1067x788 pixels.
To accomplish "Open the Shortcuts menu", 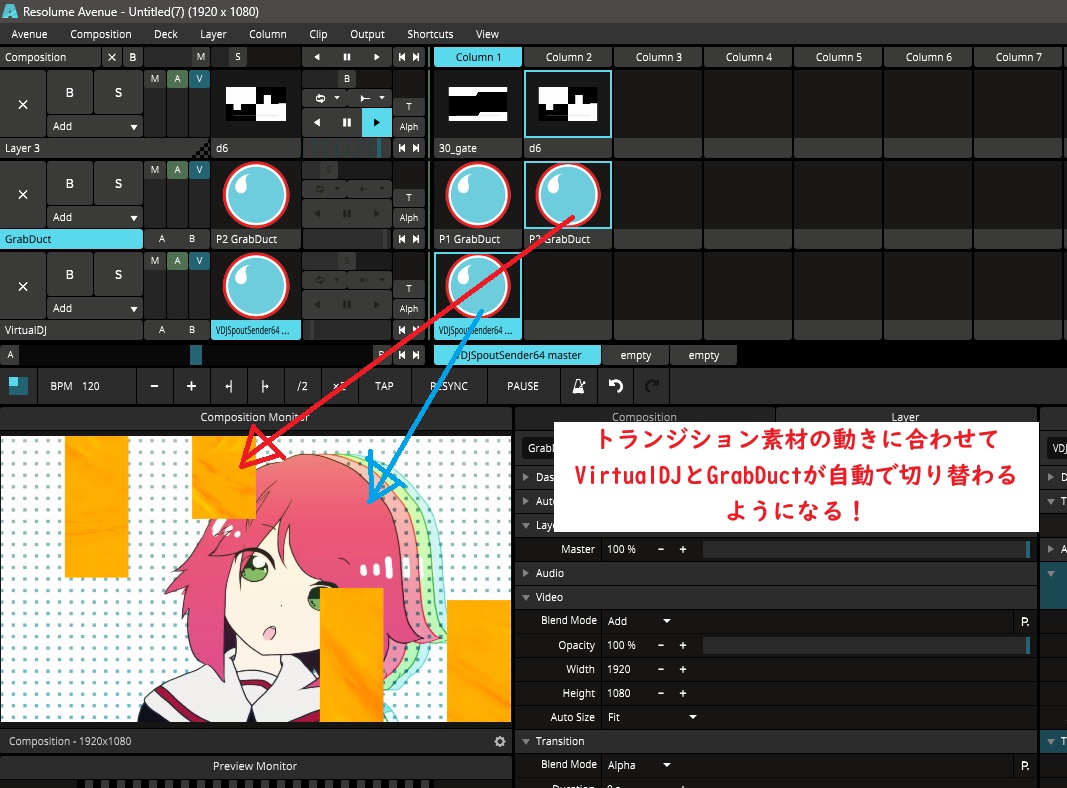I will coord(430,34).
